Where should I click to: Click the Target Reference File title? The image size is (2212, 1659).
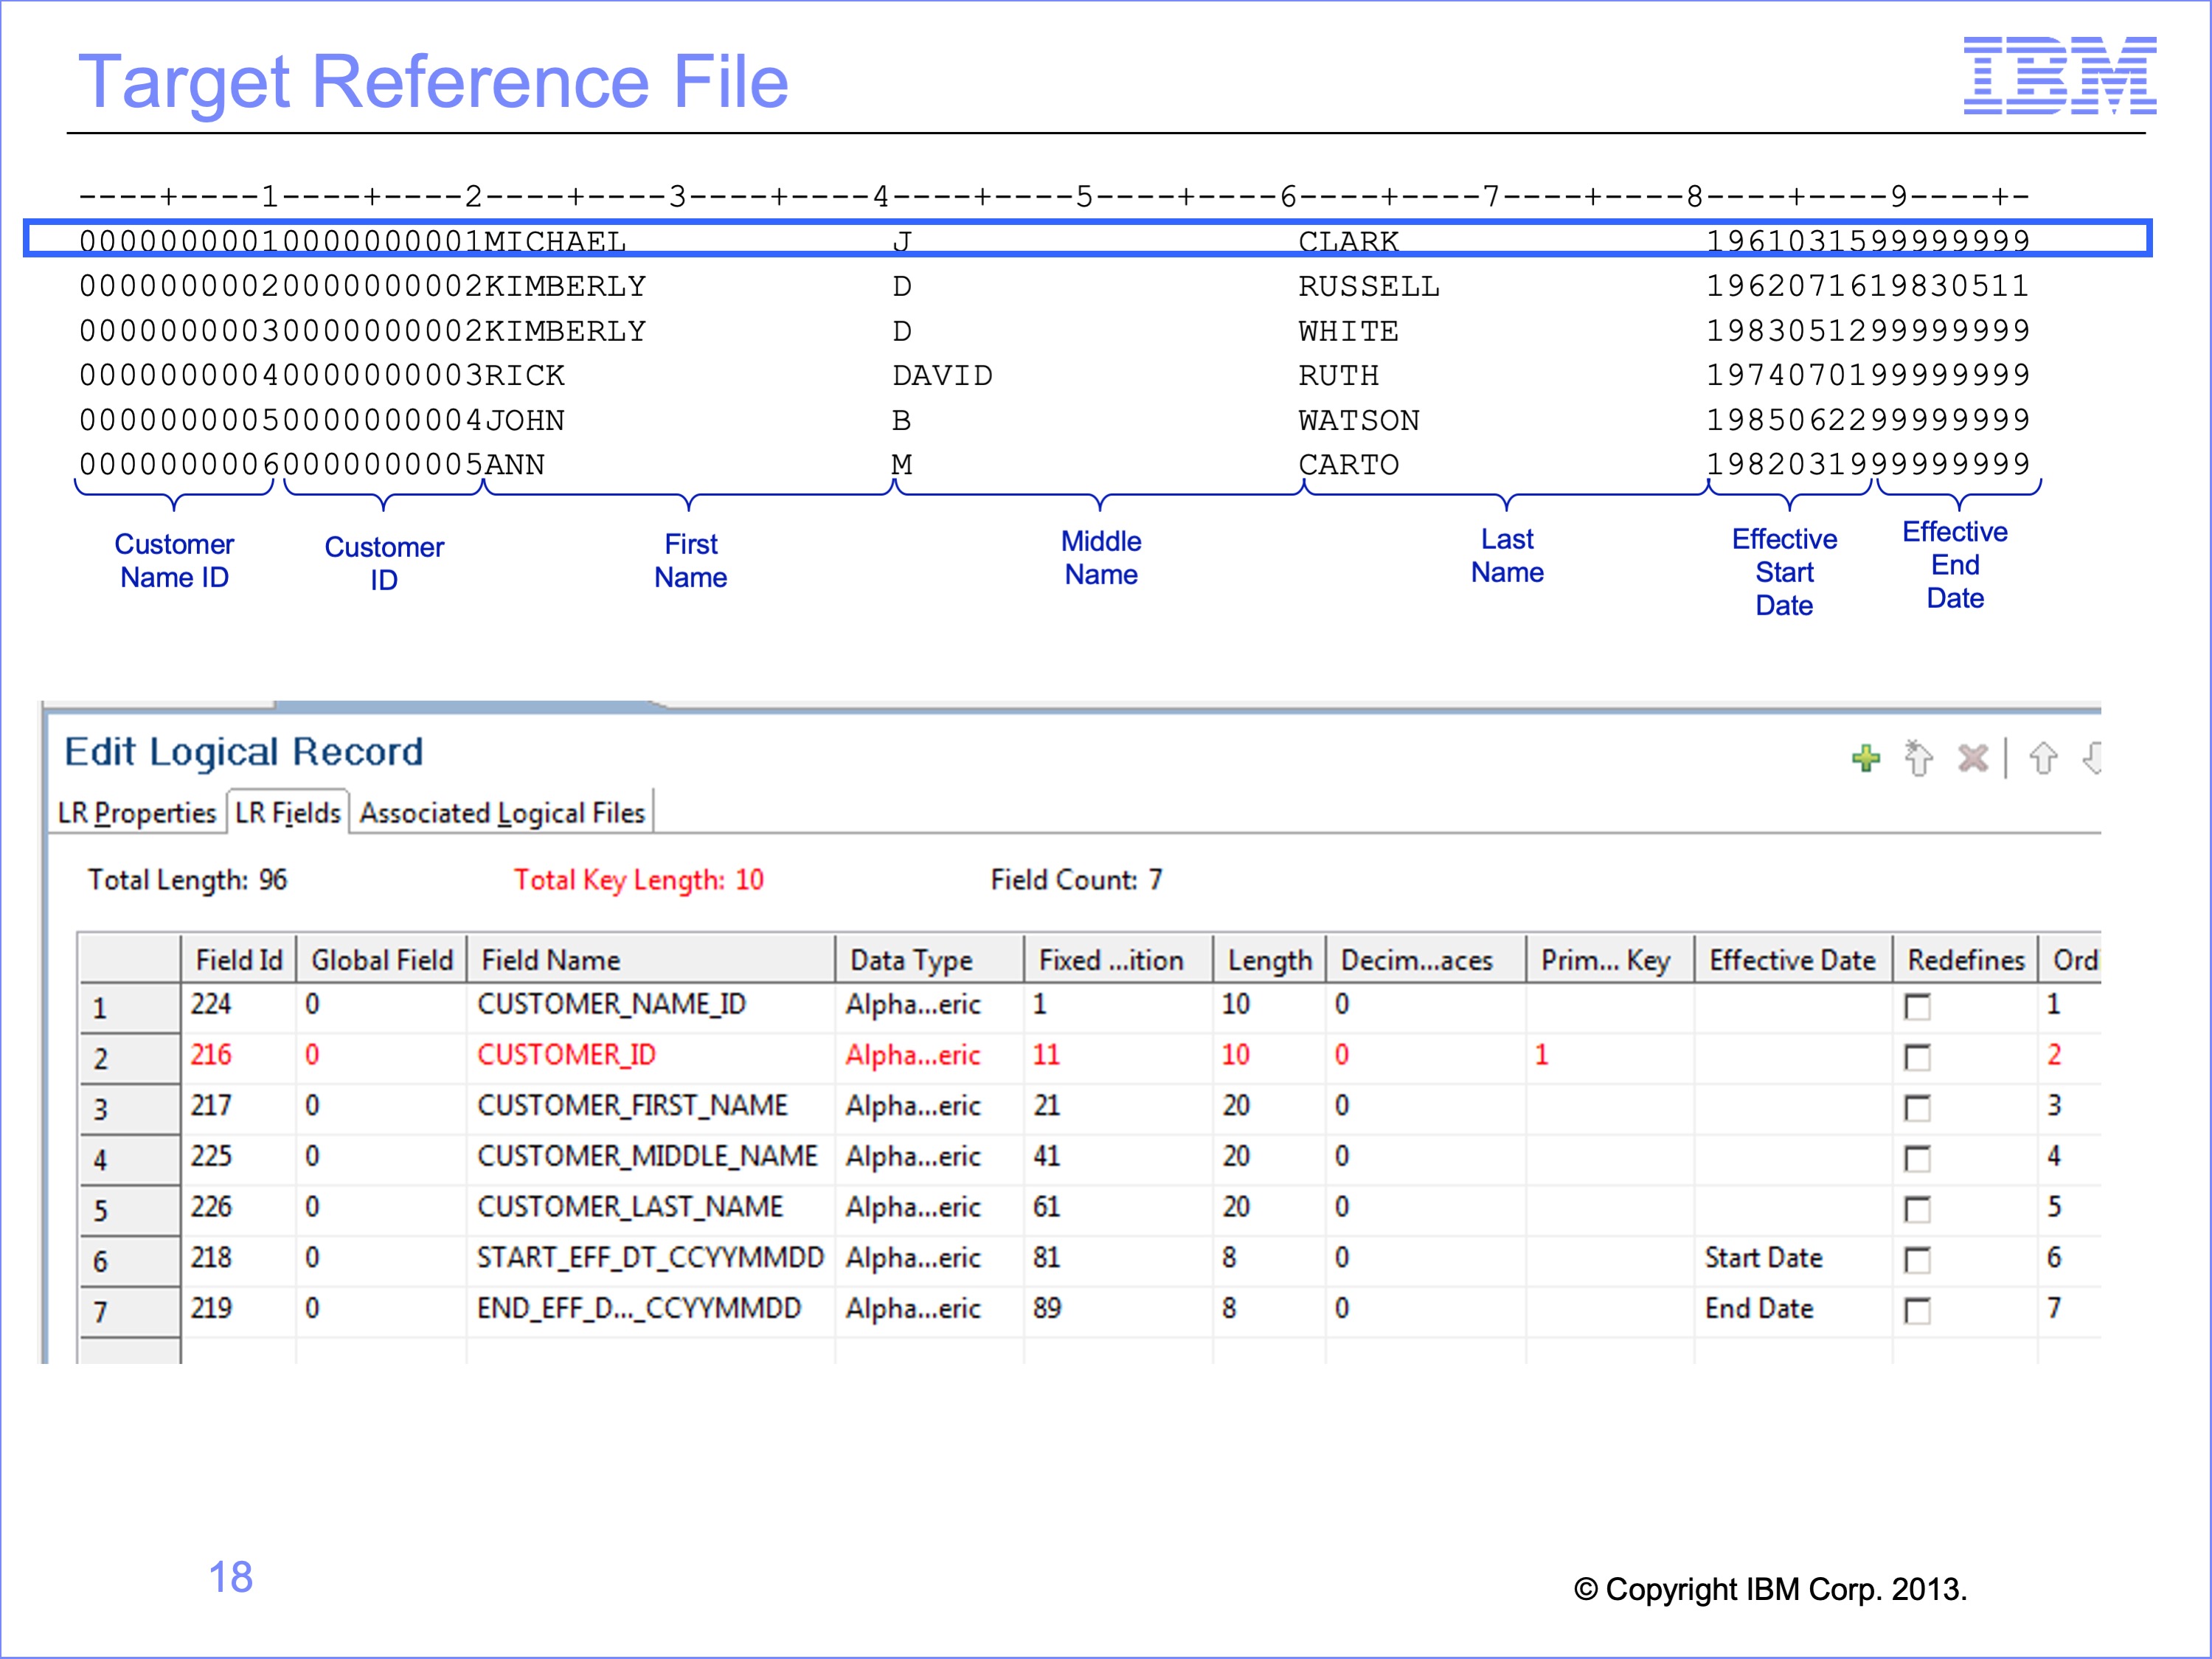[433, 81]
